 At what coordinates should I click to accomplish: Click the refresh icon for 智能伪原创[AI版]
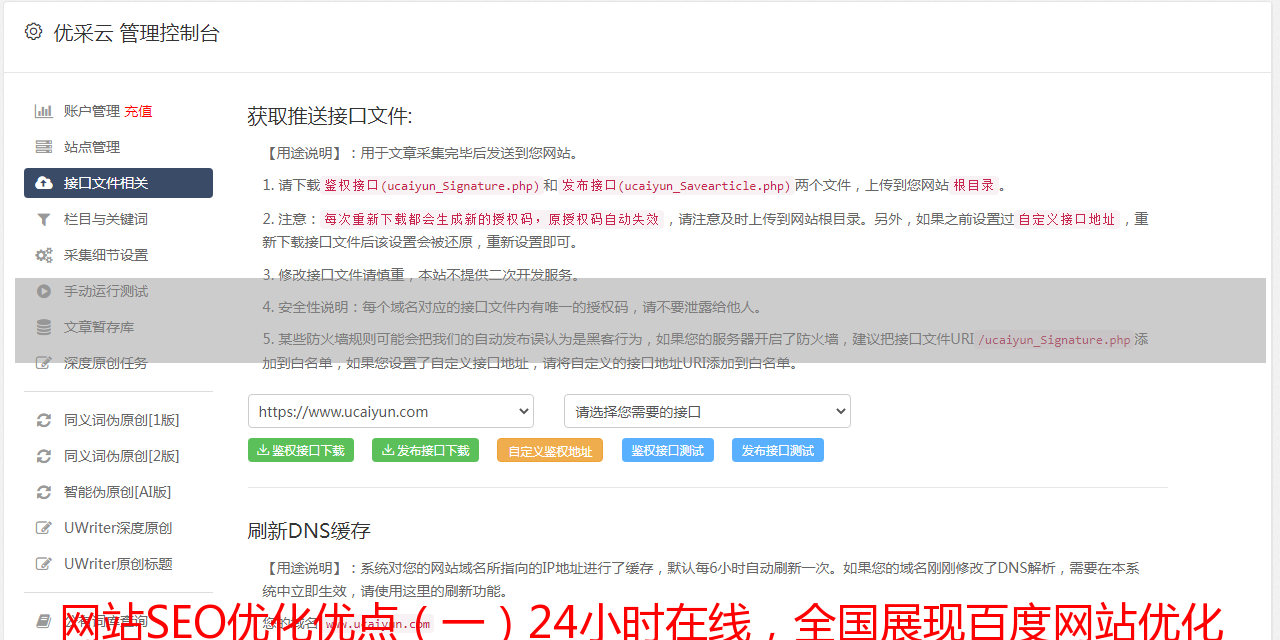(x=44, y=492)
